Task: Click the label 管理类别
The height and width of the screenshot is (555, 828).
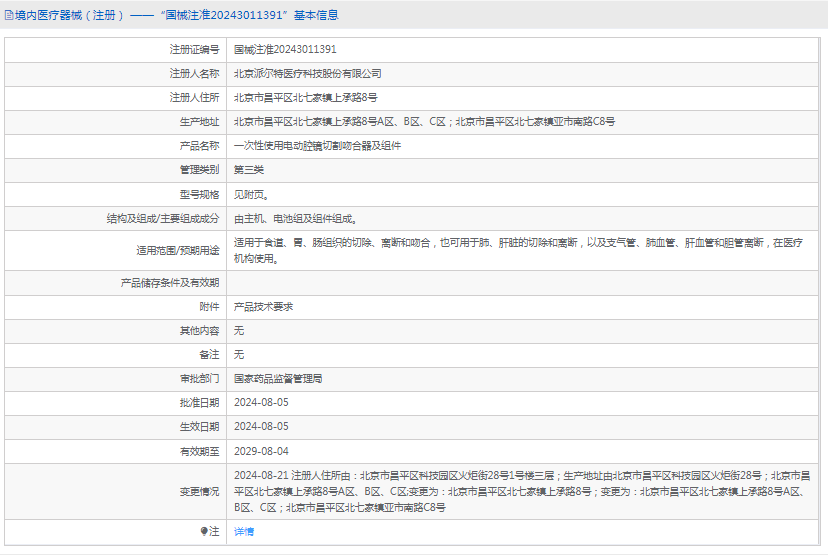Action: [x=199, y=170]
